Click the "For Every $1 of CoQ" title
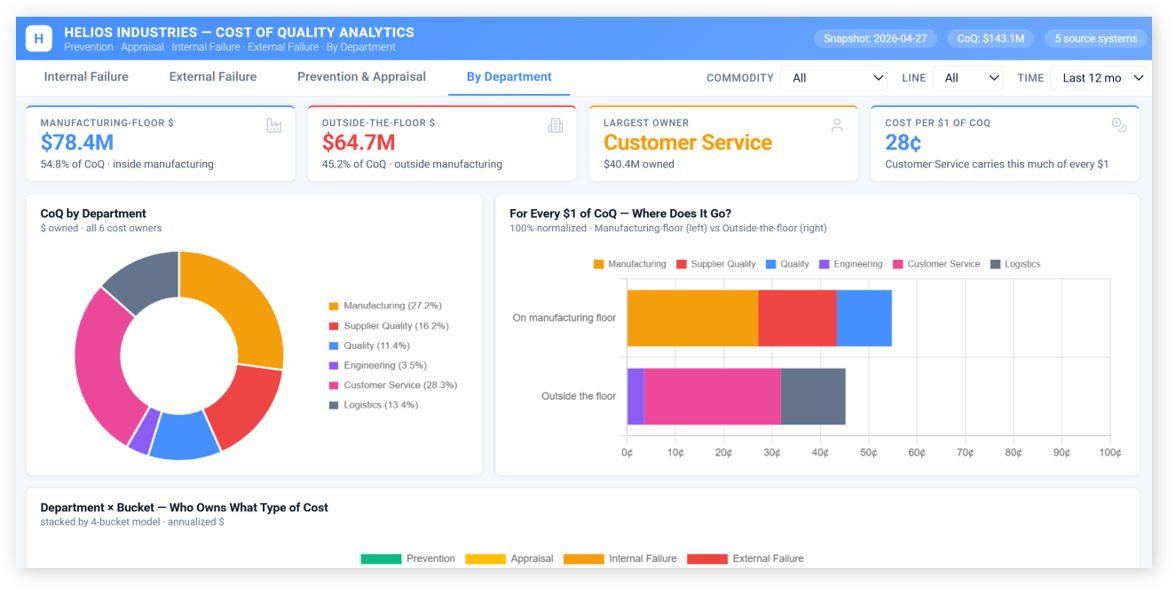The height and width of the screenshot is (590, 1174). coord(621,213)
